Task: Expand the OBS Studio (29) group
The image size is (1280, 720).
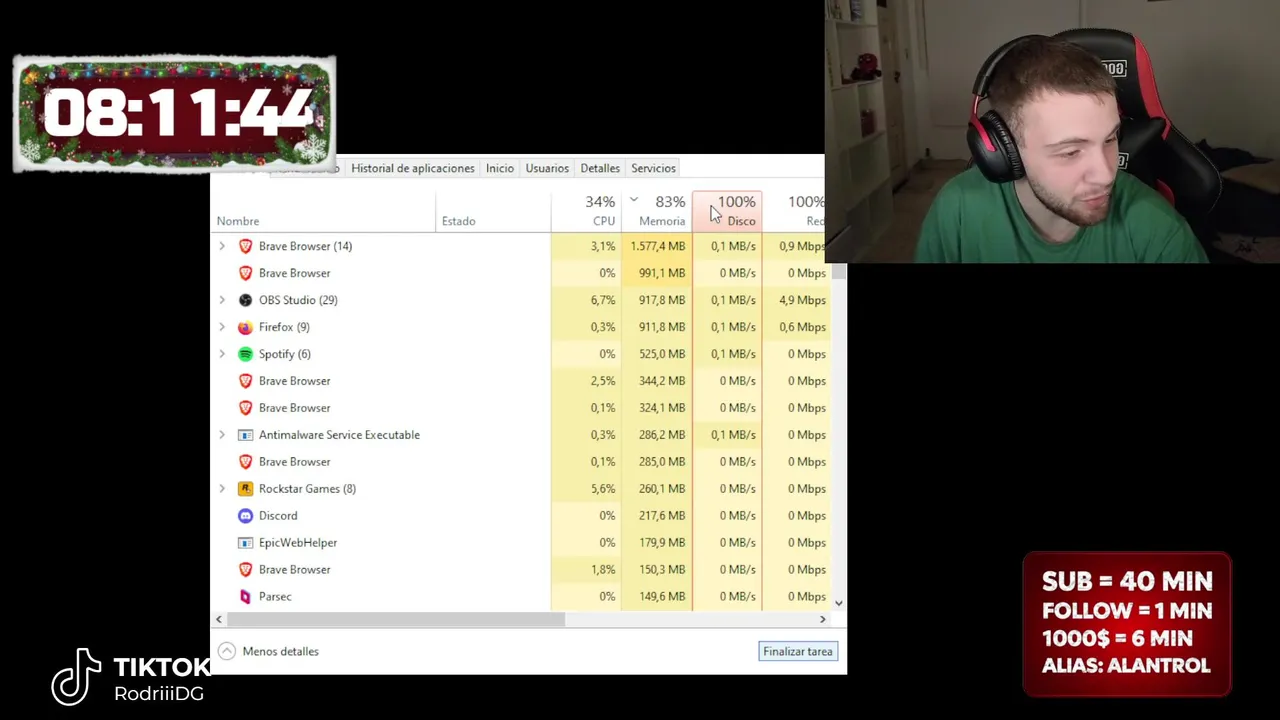Action: pyautogui.click(x=222, y=300)
